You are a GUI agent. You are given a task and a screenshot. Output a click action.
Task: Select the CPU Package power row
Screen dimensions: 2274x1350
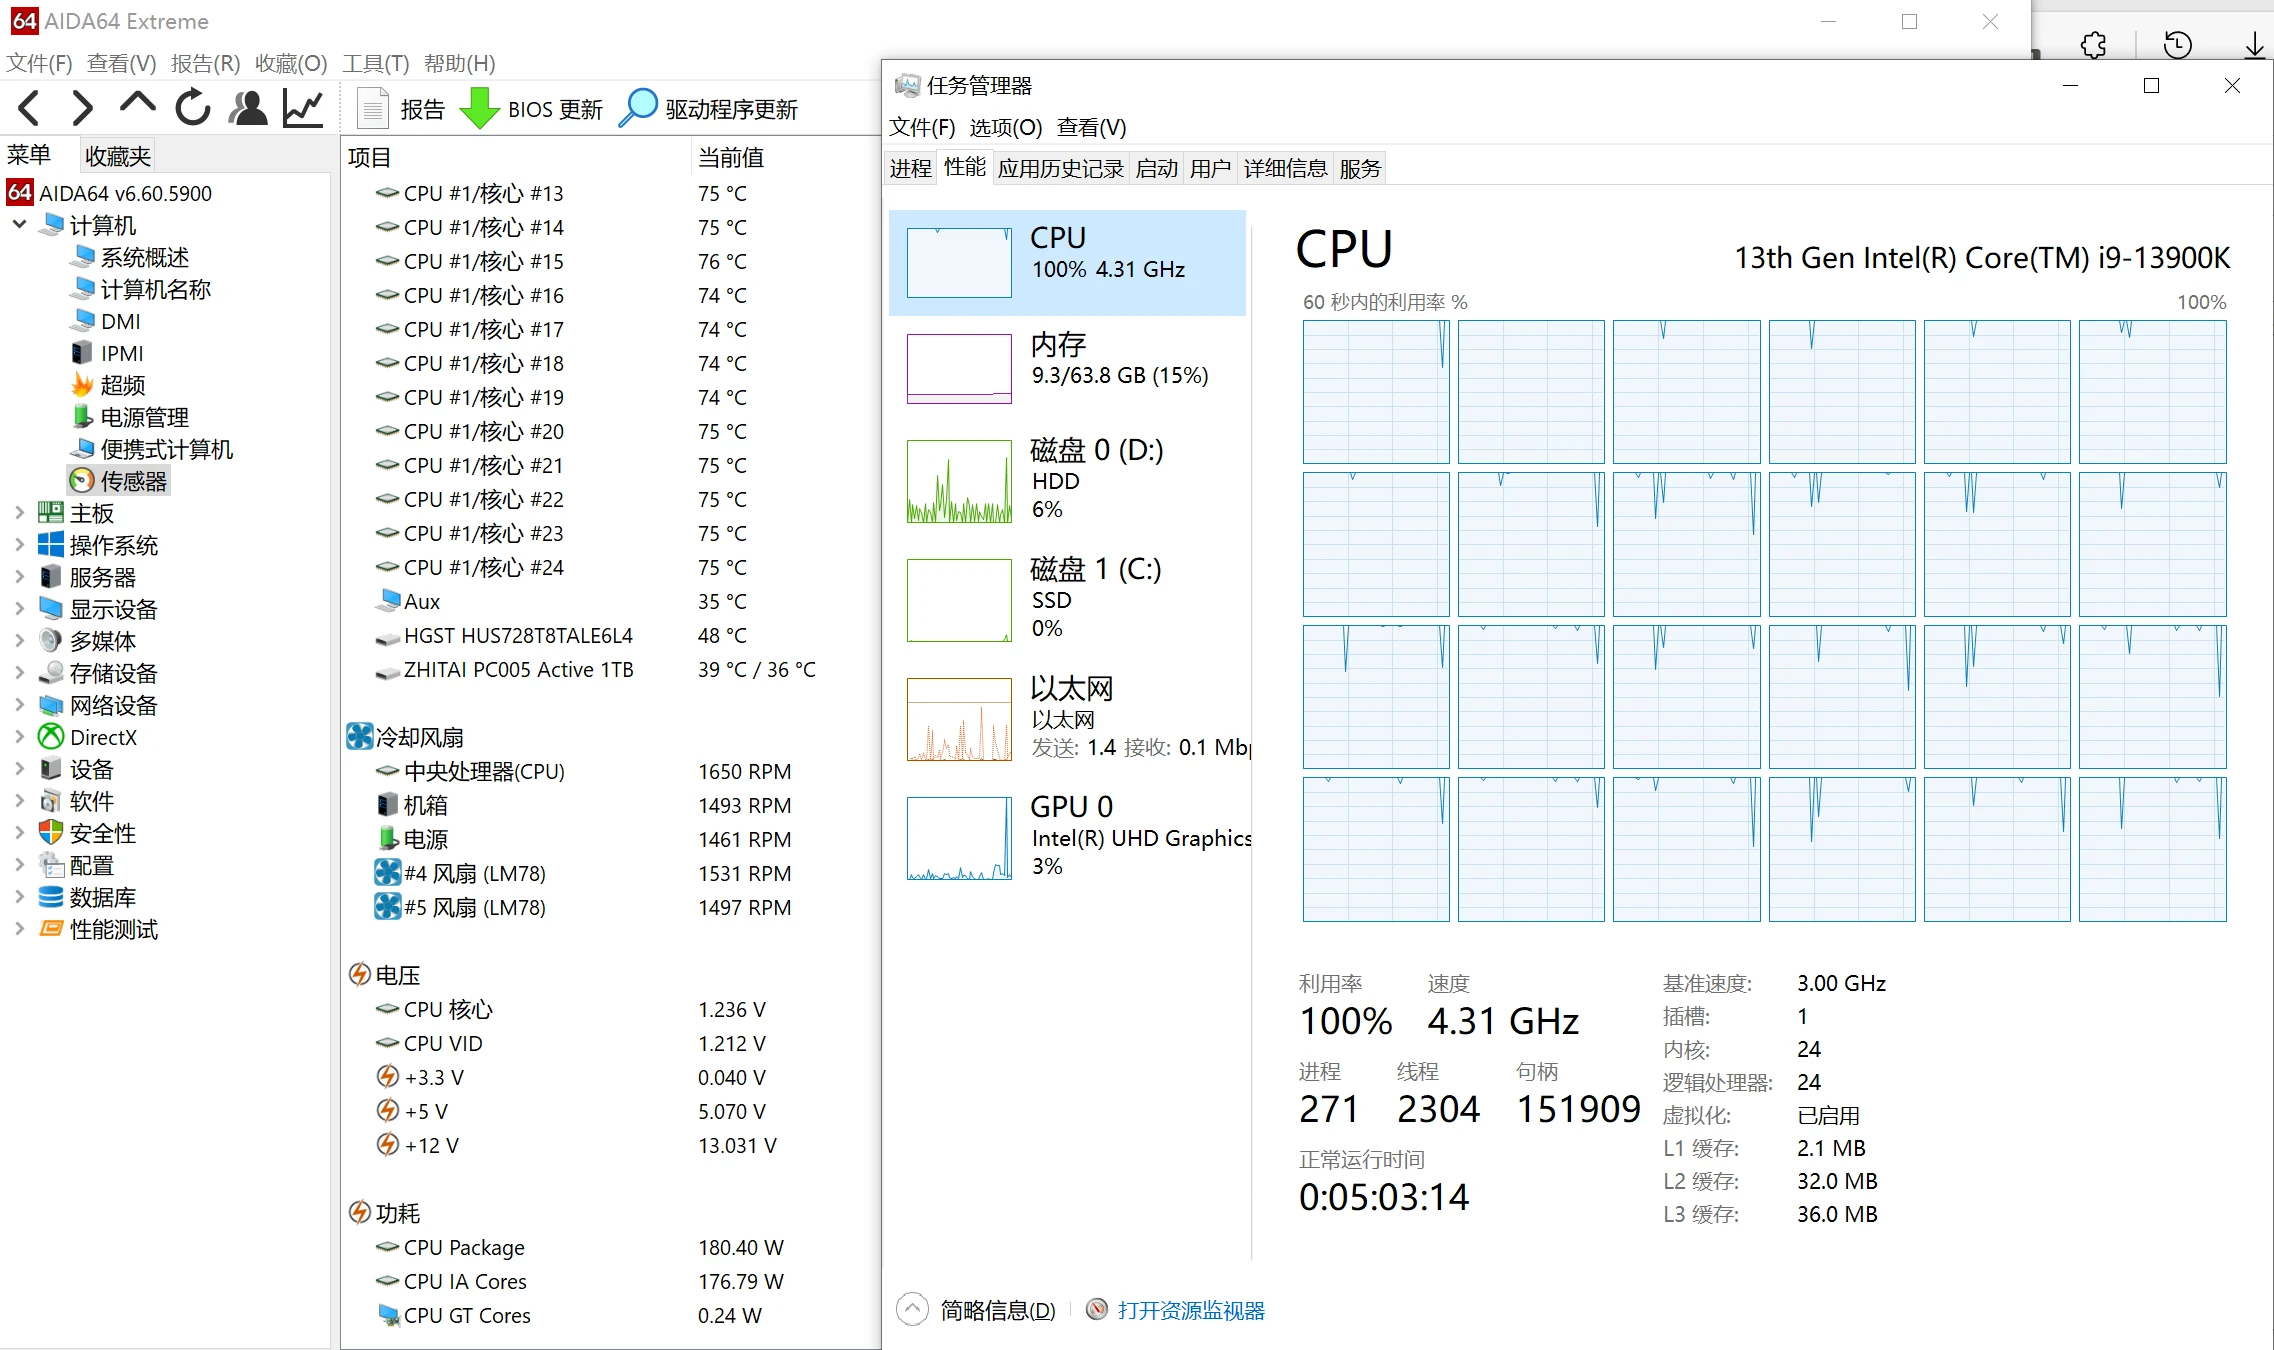pos(579,1248)
